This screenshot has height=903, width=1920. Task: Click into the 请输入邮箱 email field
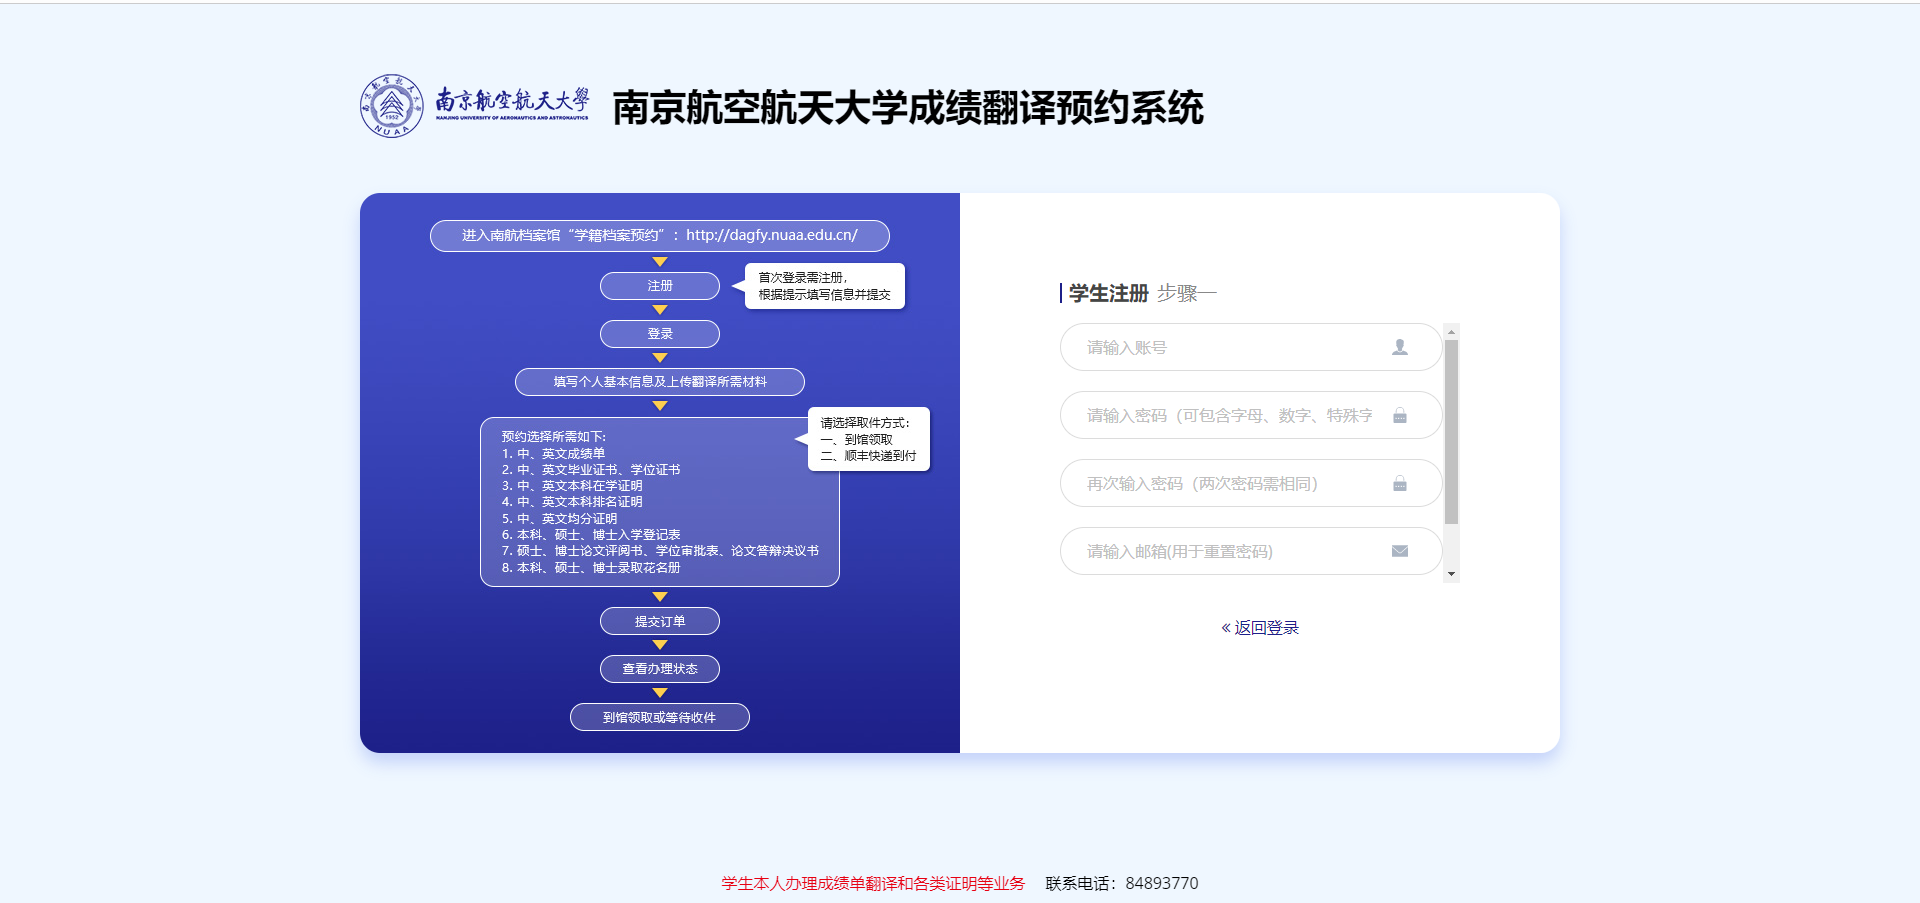coord(1230,551)
